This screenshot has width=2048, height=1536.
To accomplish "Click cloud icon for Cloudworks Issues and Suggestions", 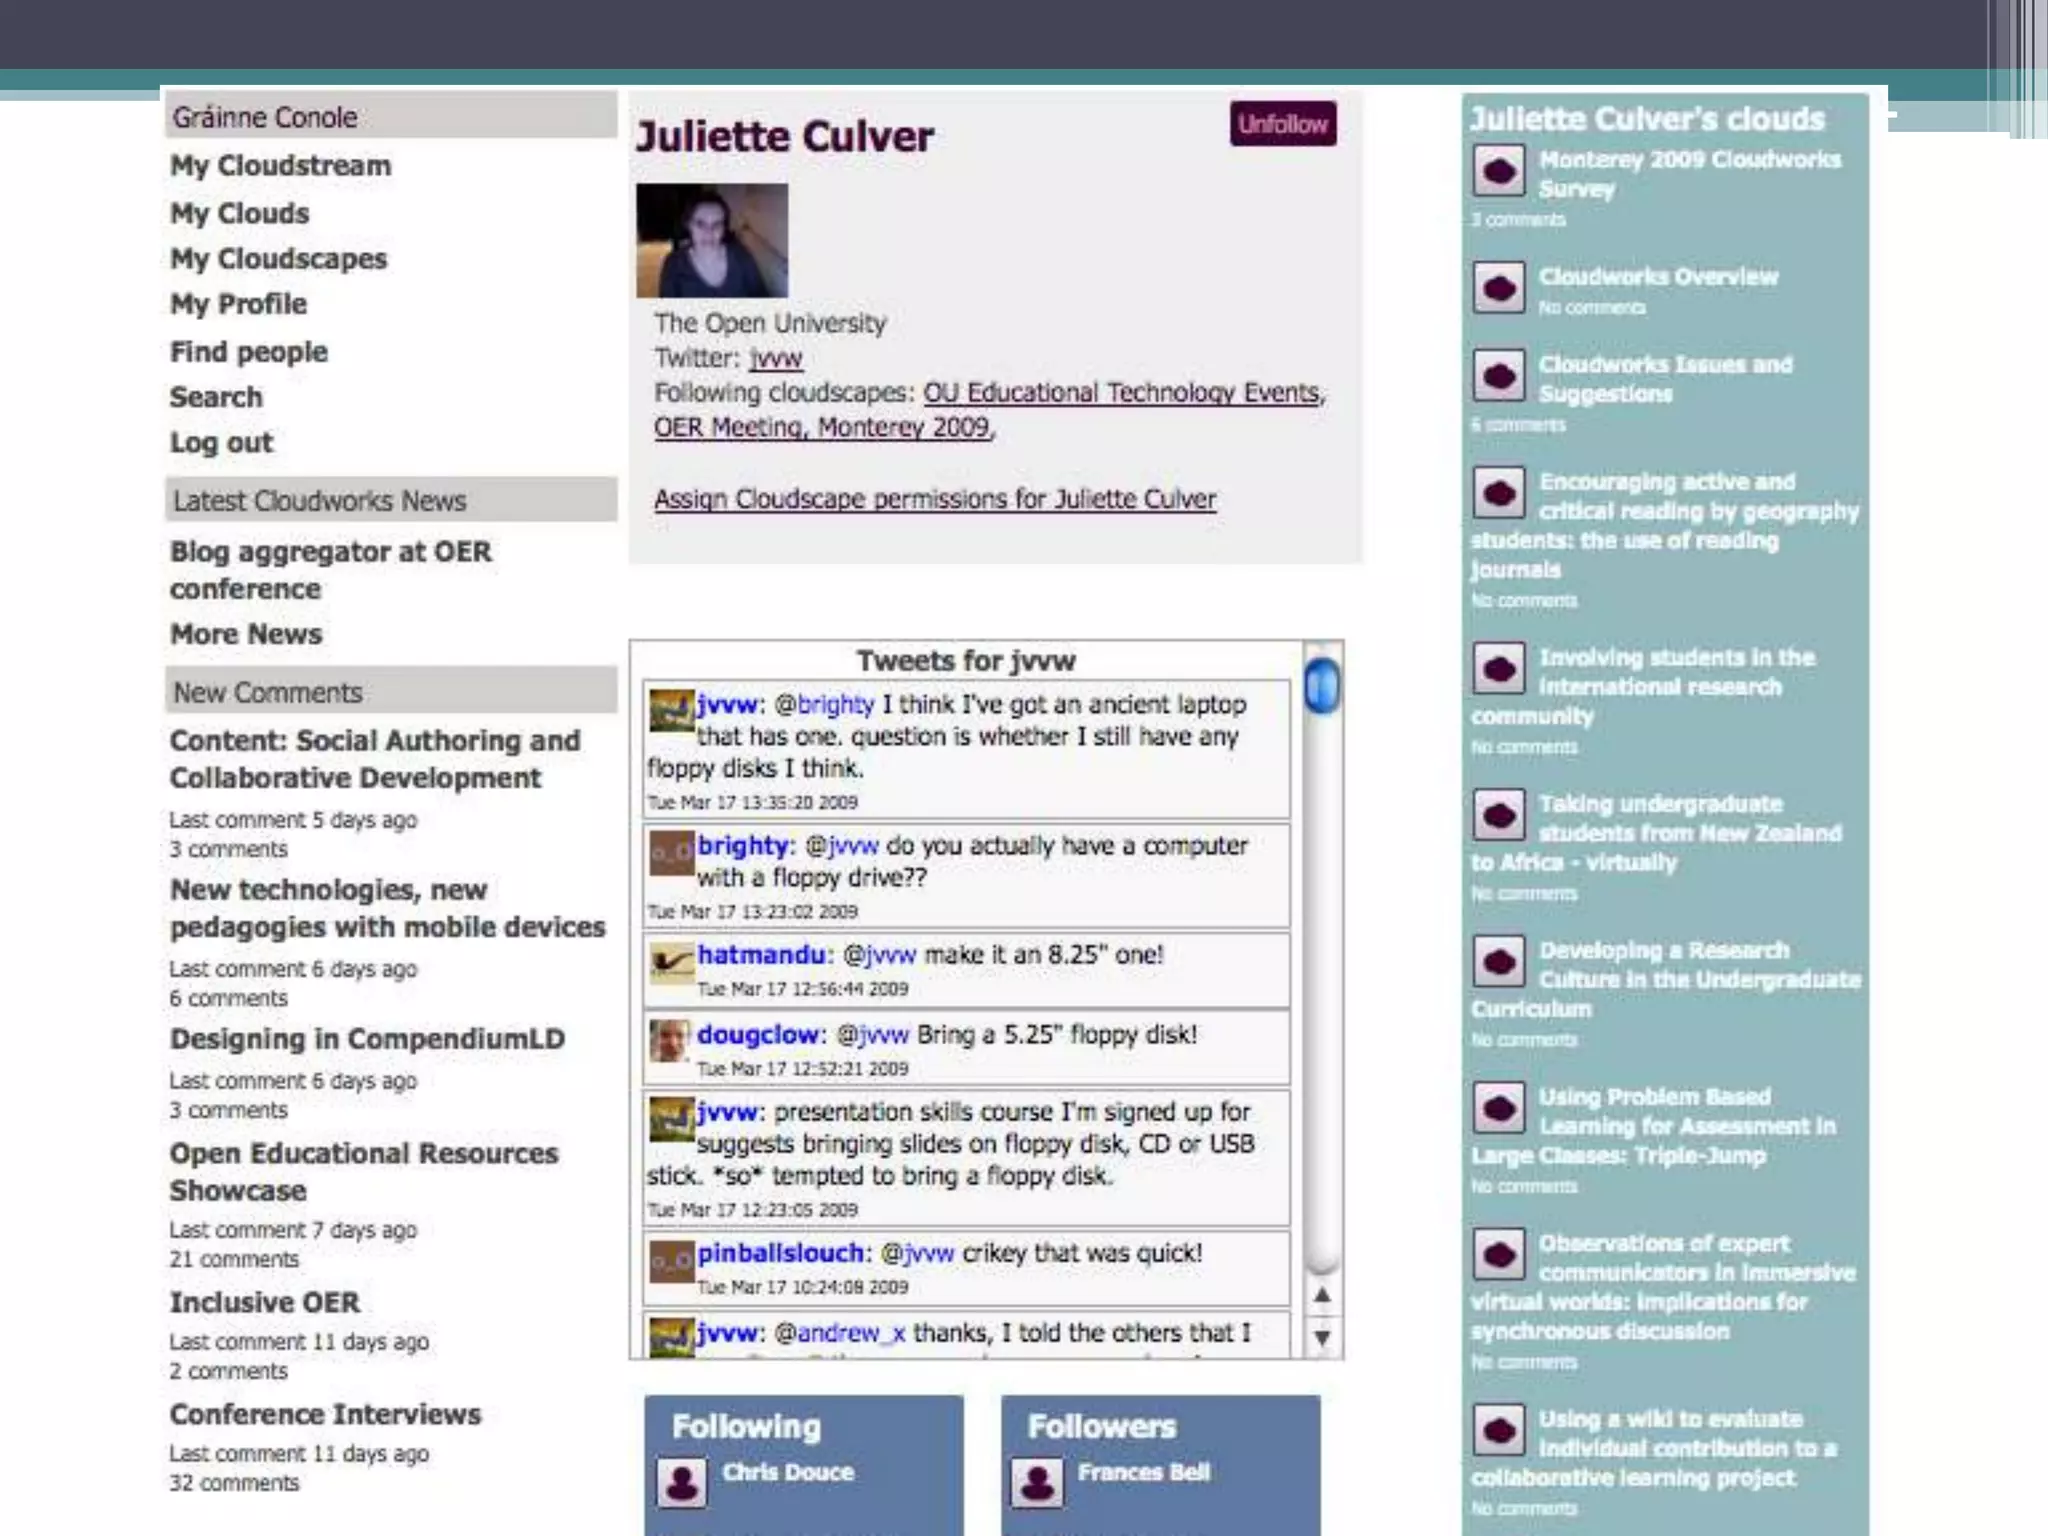I will 1498,376.
